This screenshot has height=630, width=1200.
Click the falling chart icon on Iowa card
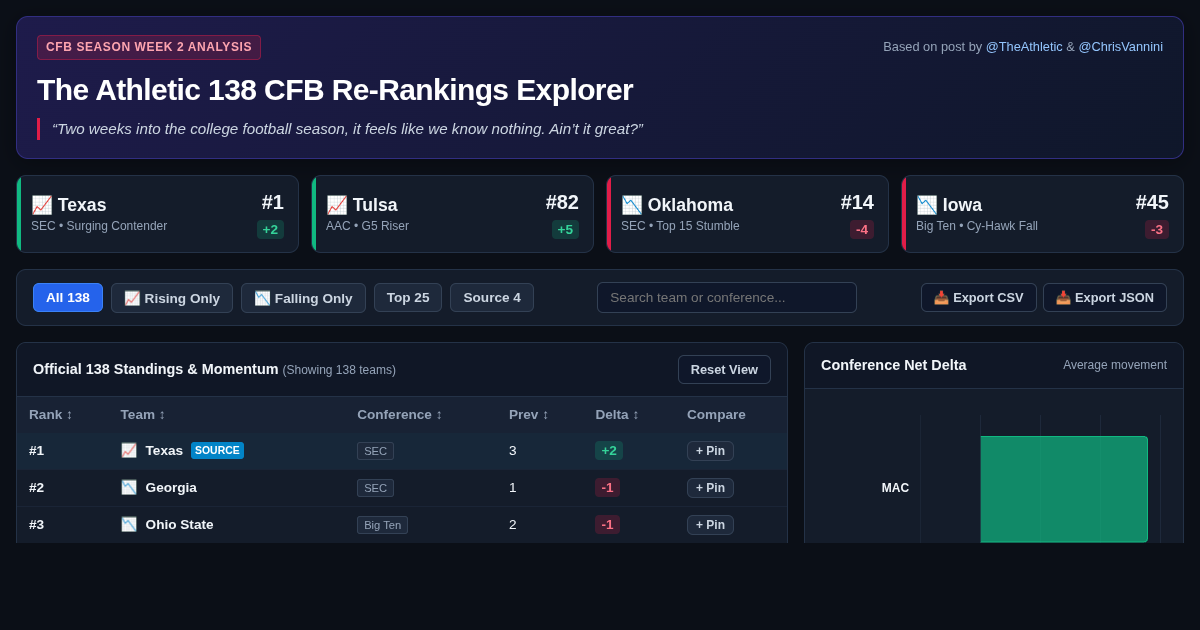coord(927,205)
